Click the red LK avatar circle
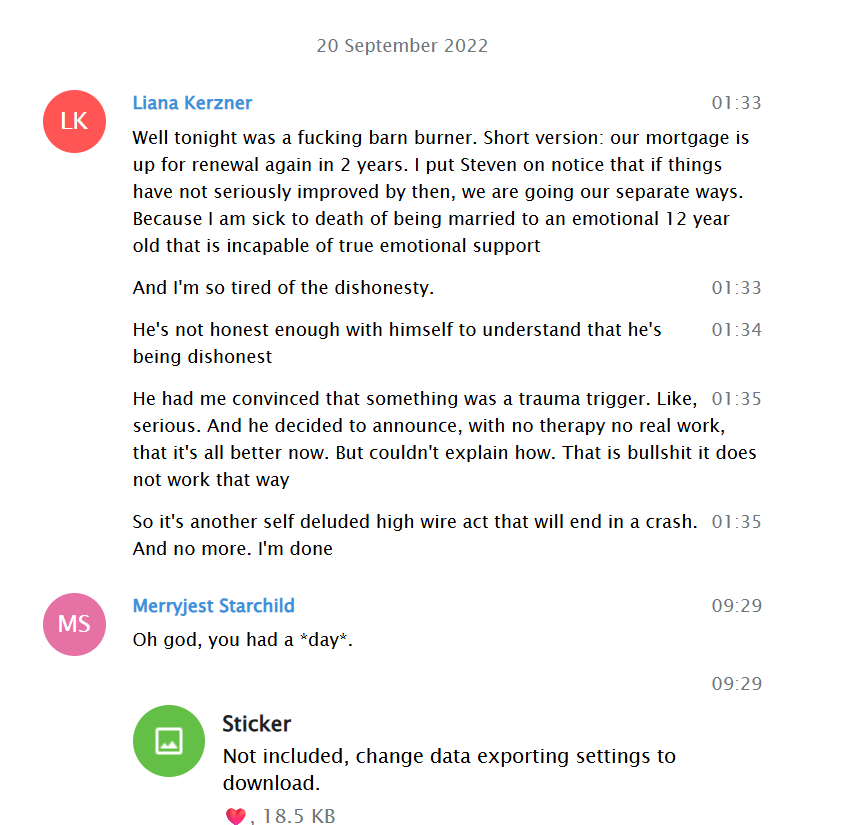 [x=74, y=121]
